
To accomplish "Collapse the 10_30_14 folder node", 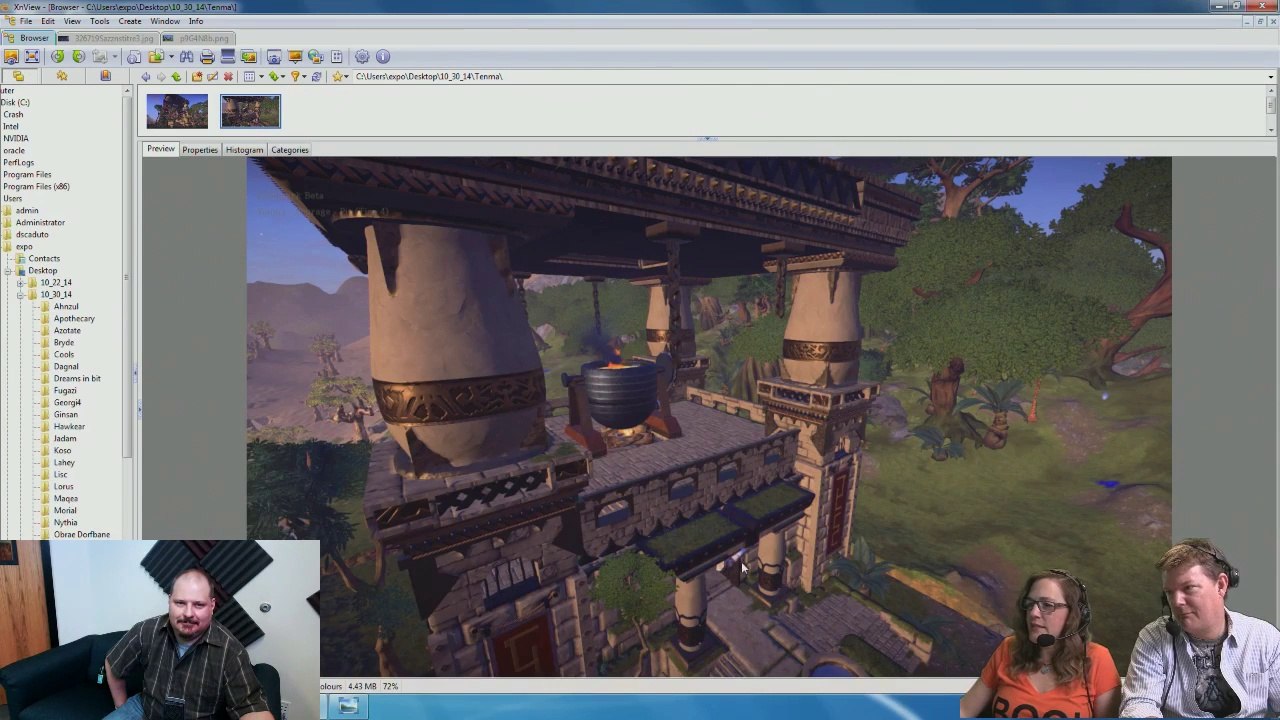I will click(x=20, y=295).
